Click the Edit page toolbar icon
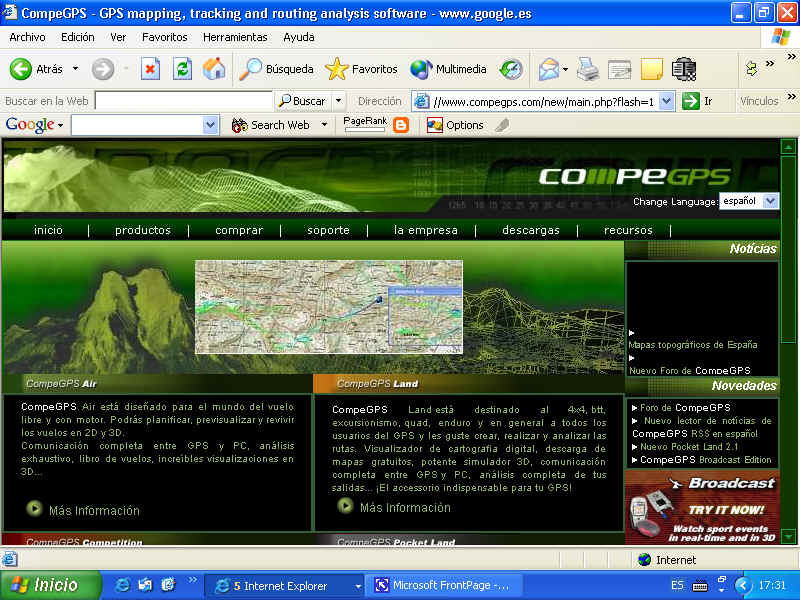The width and height of the screenshot is (800, 600). point(619,69)
